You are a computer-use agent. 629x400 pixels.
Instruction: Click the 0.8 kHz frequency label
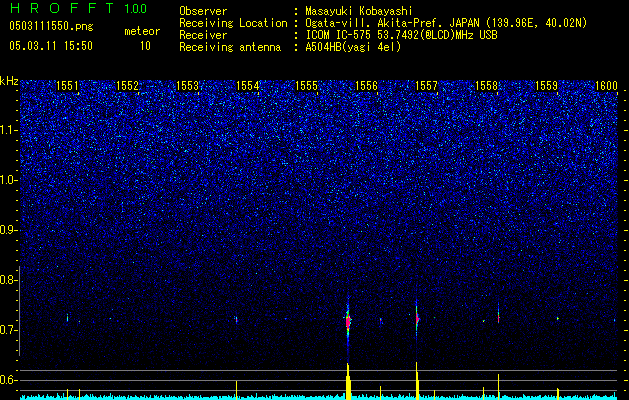[x=9, y=280]
